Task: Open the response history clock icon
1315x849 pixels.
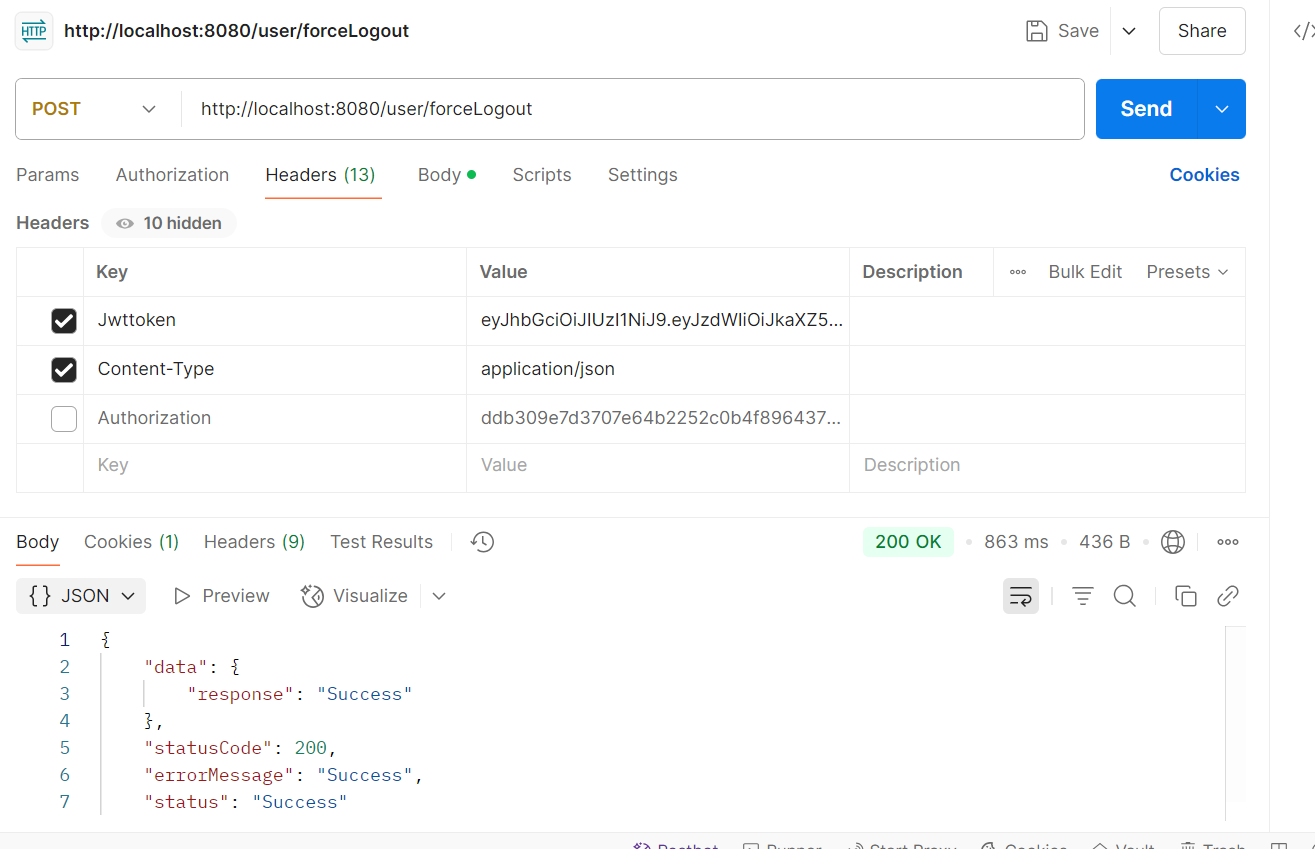Action: [x=483, y=542]
